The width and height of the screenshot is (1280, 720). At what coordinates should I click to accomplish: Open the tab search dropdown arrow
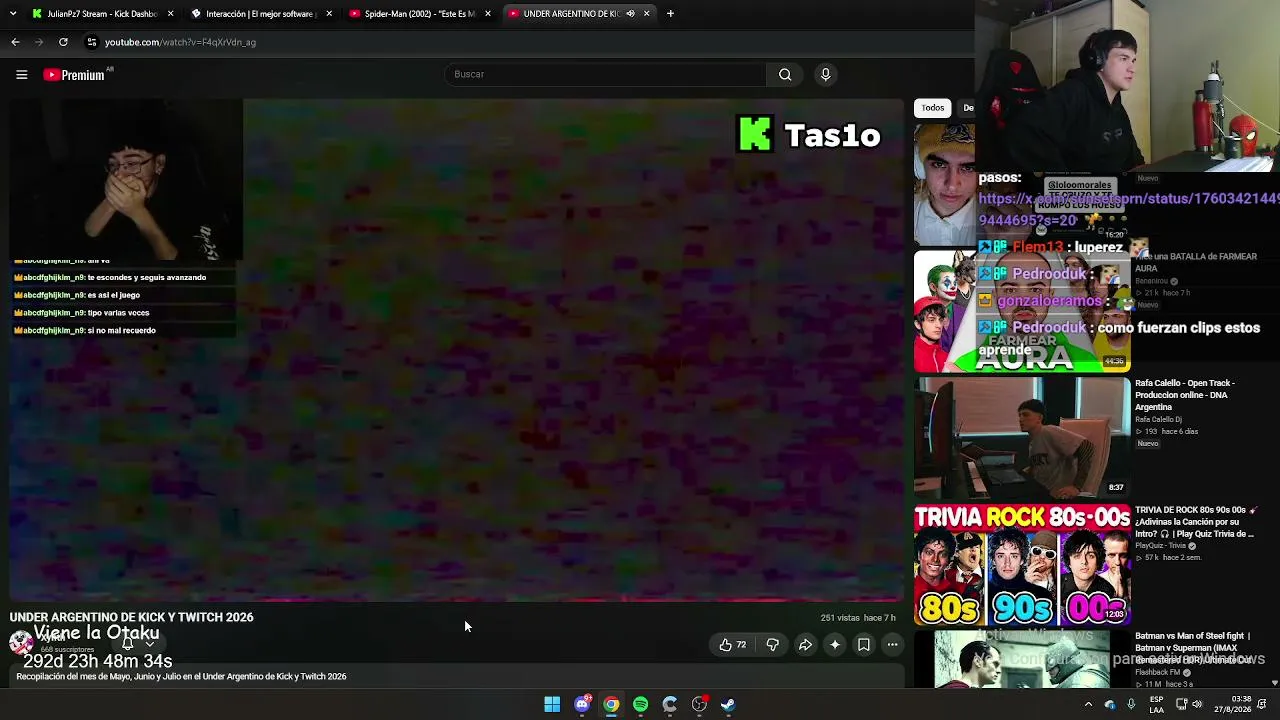coord(11,14)
